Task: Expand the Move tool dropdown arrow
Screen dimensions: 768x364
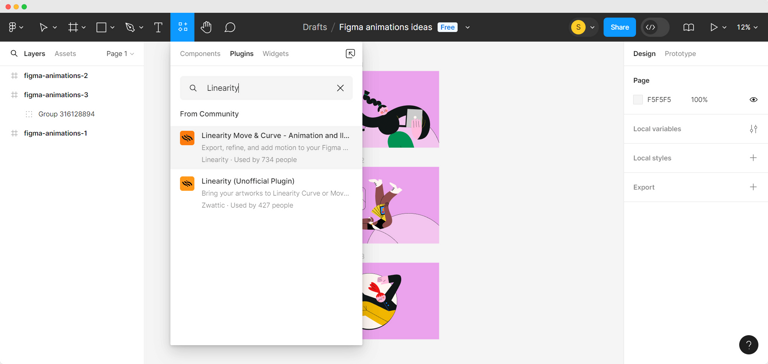Action: pos(55,28)
